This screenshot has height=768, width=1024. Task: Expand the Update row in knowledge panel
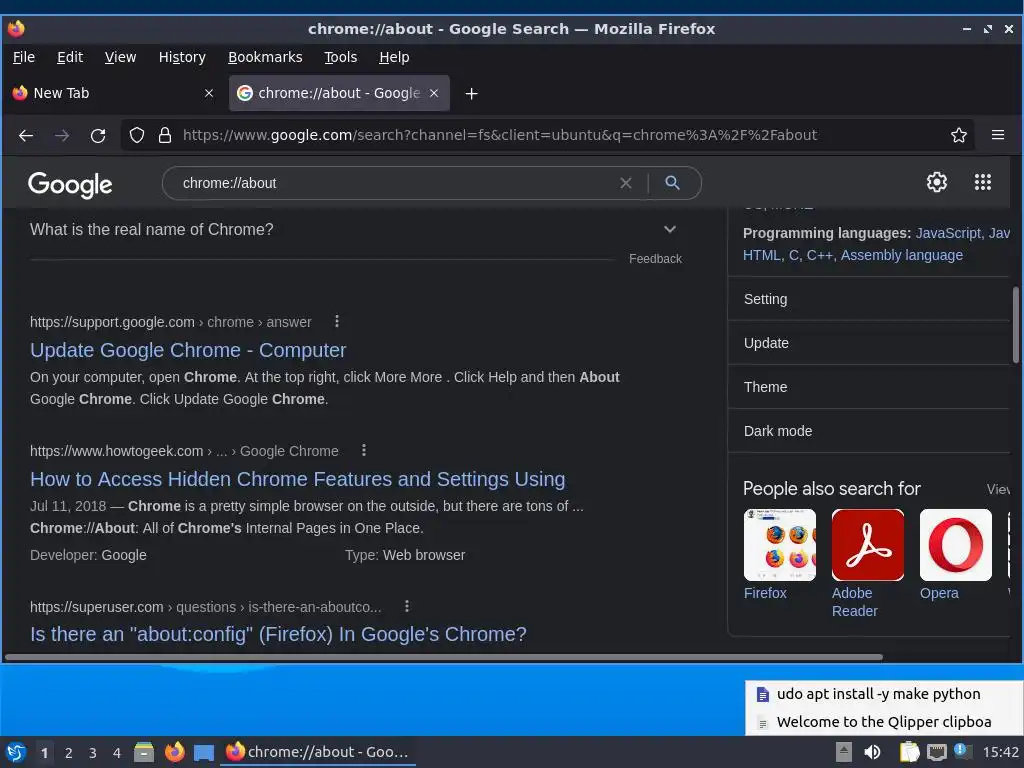click(x=869, y=343)
